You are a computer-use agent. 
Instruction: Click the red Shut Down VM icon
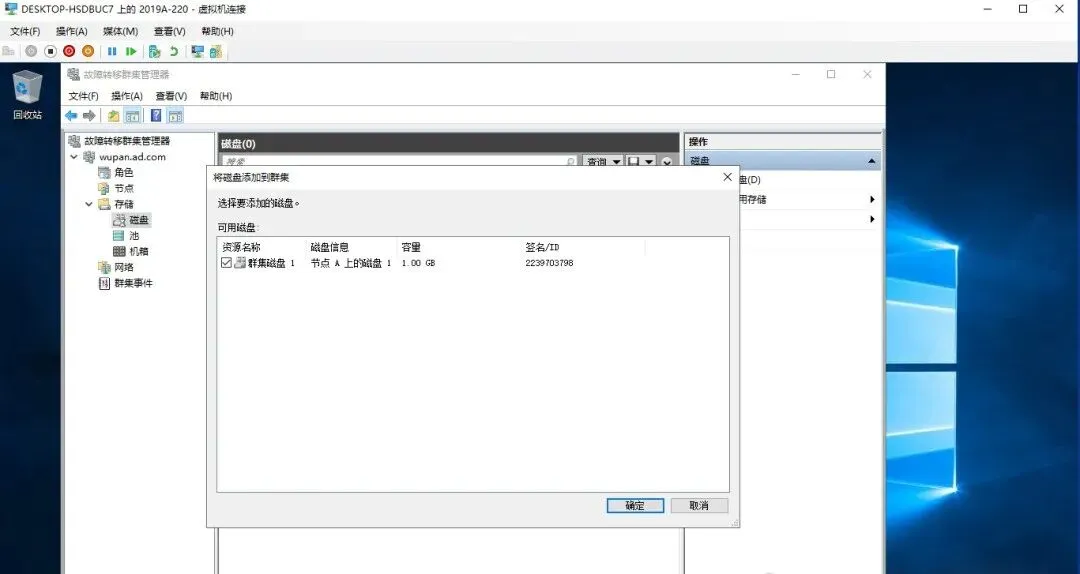tap(69, 51)
